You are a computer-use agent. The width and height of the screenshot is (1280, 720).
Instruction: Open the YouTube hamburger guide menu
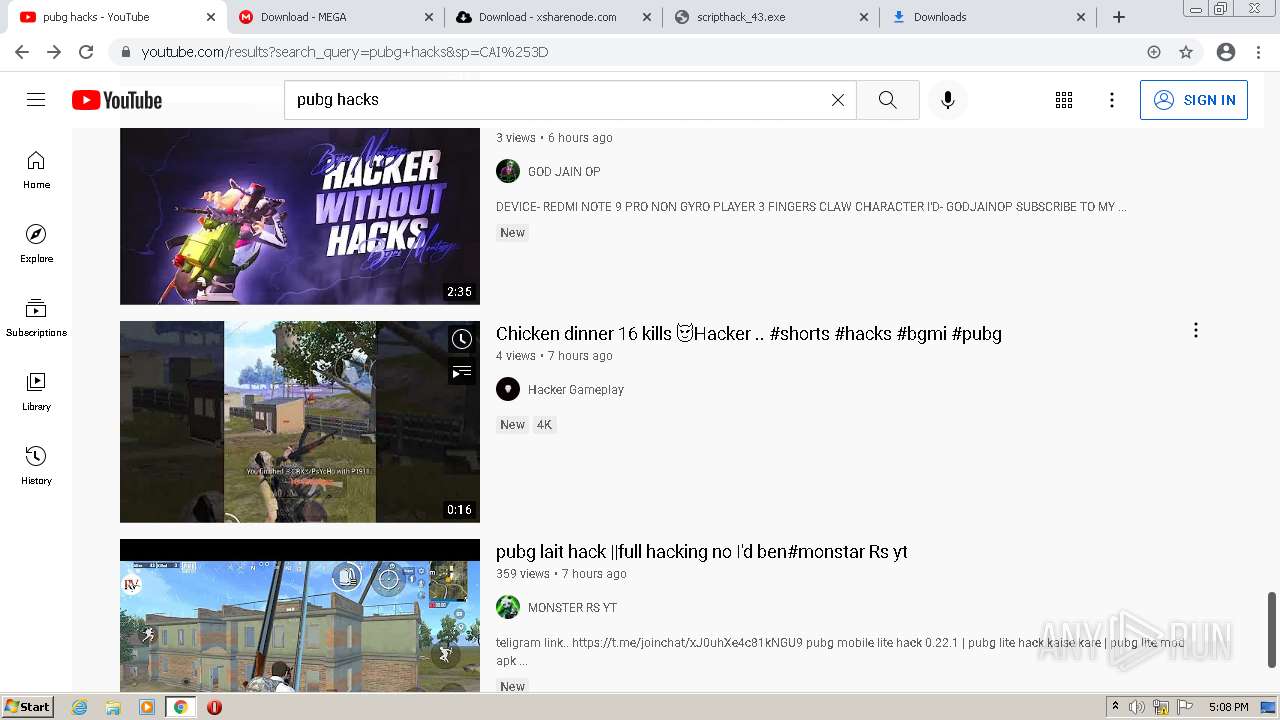[36, 100]
